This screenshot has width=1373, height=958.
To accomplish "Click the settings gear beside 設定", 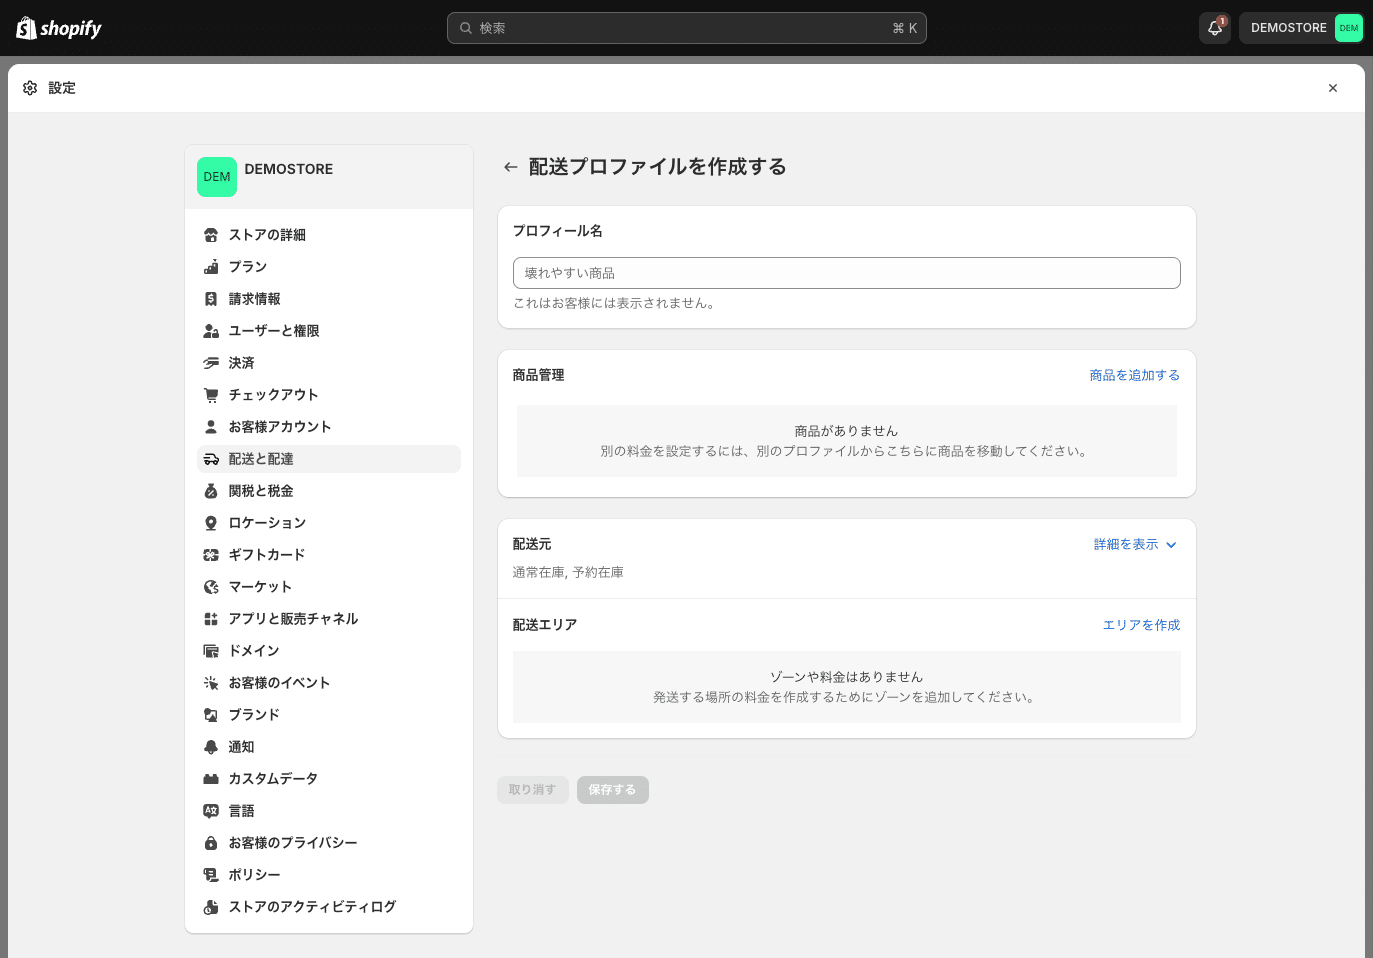I will (30, 88).
